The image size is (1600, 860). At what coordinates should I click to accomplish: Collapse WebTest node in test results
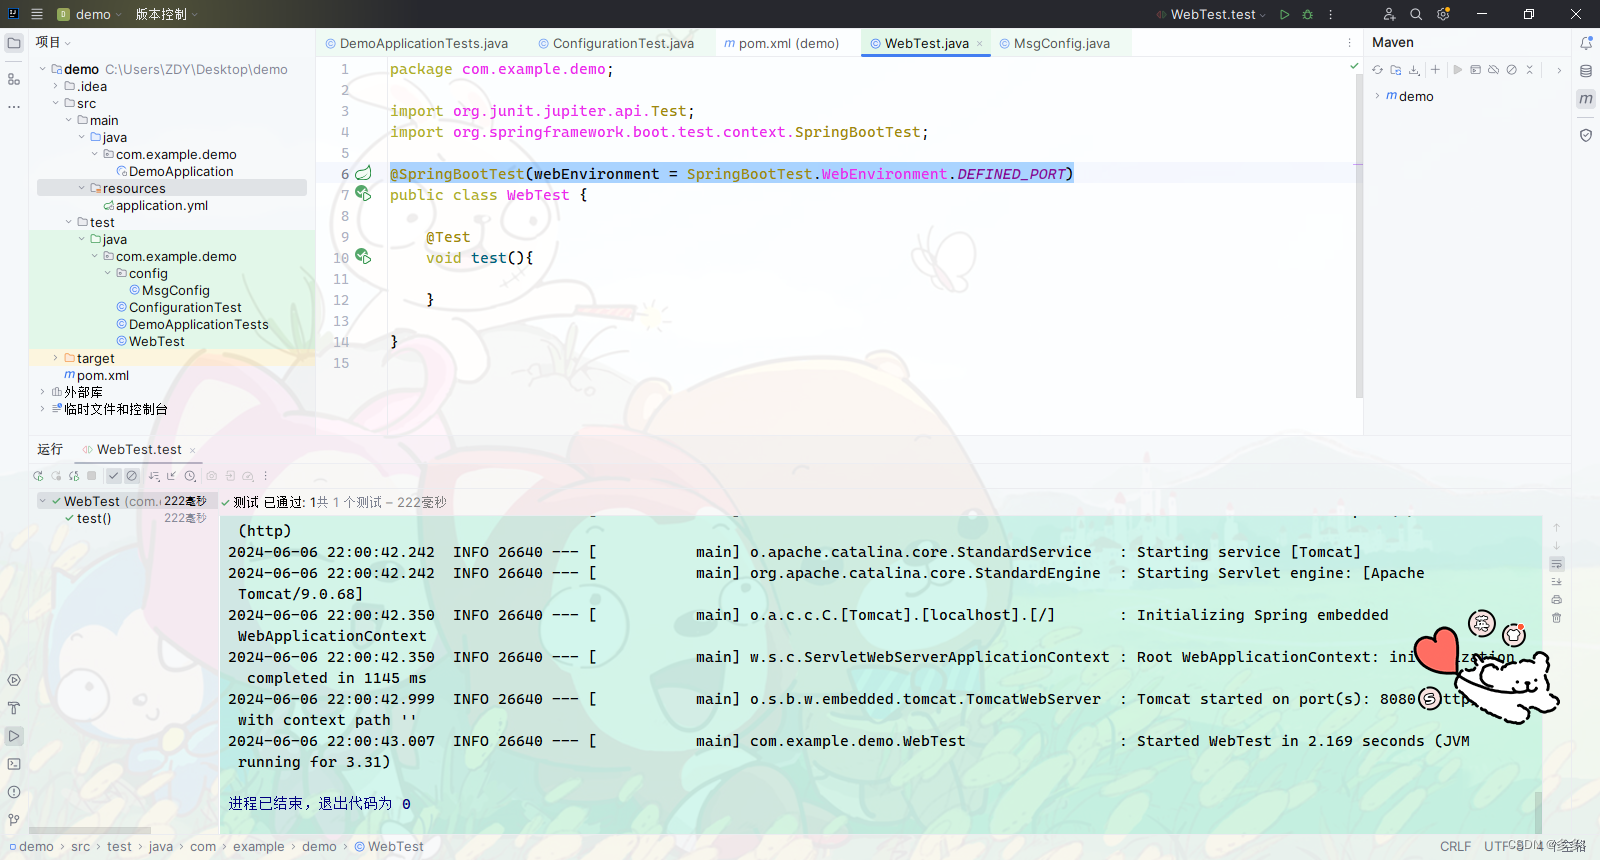(x=43, y=501)
